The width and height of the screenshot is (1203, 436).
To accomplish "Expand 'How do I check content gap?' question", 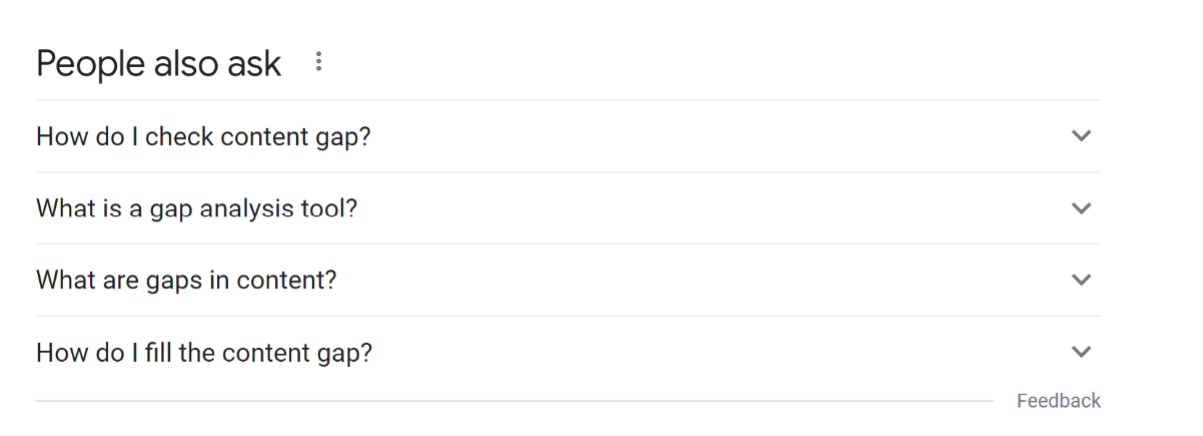I will point(568,136).
